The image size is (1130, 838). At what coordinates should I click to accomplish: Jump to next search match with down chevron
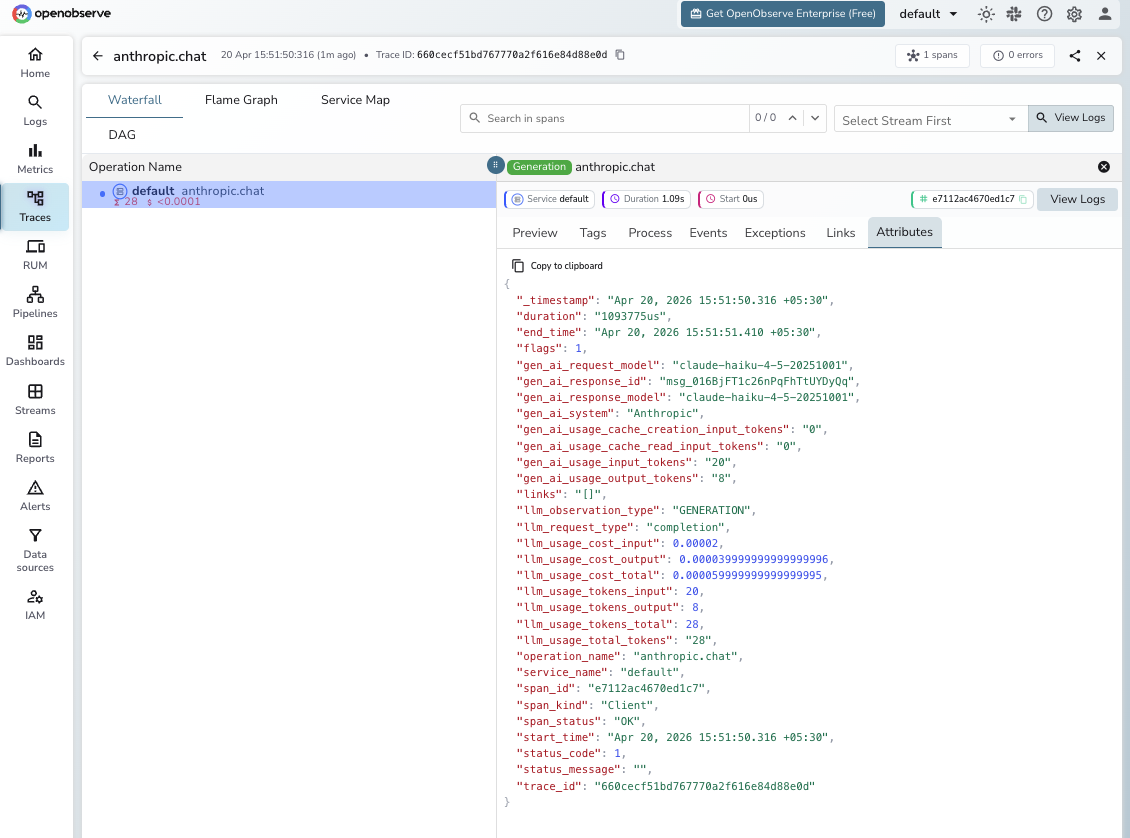815,117
